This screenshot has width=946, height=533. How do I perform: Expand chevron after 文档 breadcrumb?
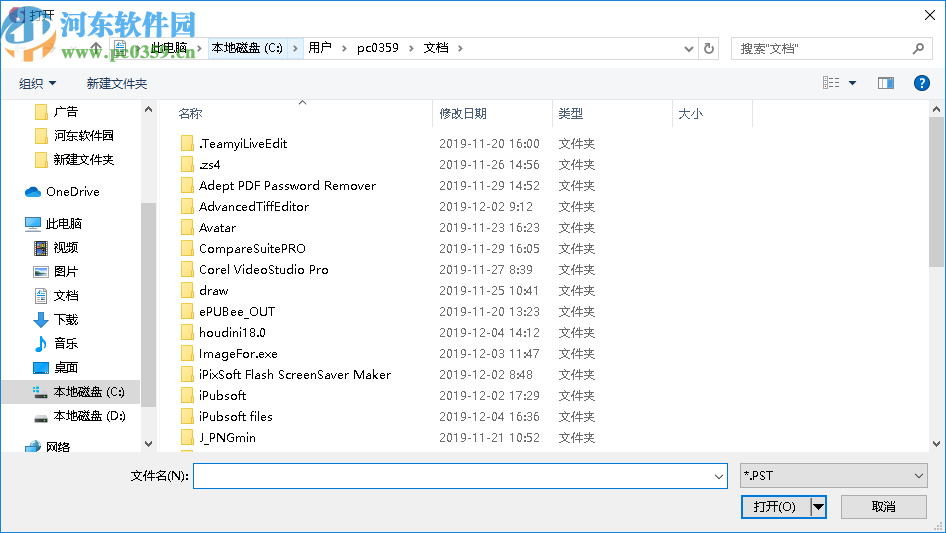click(460, 48)
